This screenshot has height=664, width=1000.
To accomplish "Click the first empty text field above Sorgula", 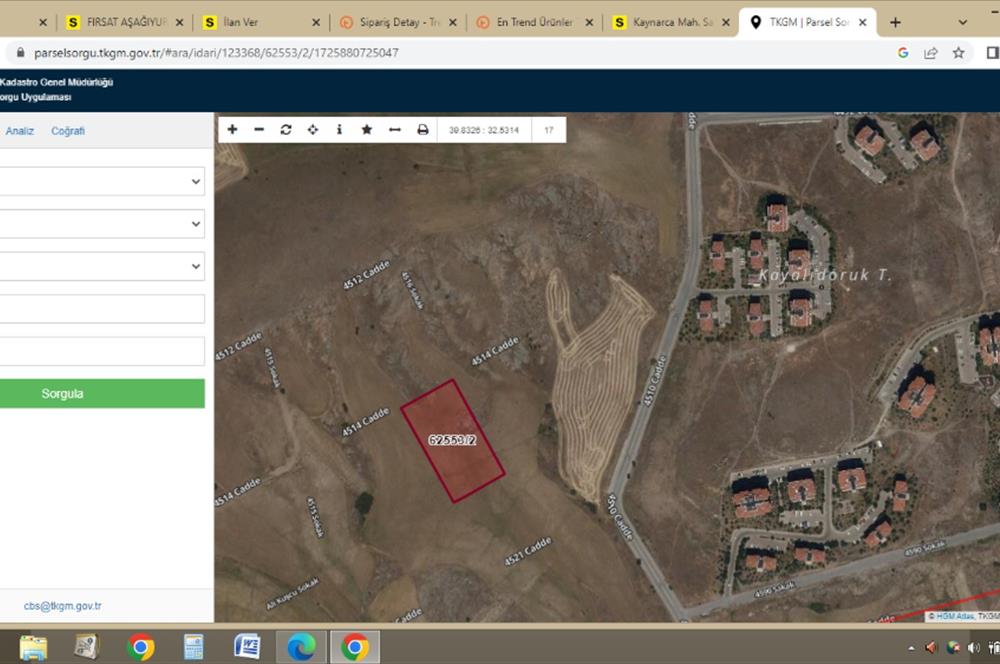I will [101, 309].
